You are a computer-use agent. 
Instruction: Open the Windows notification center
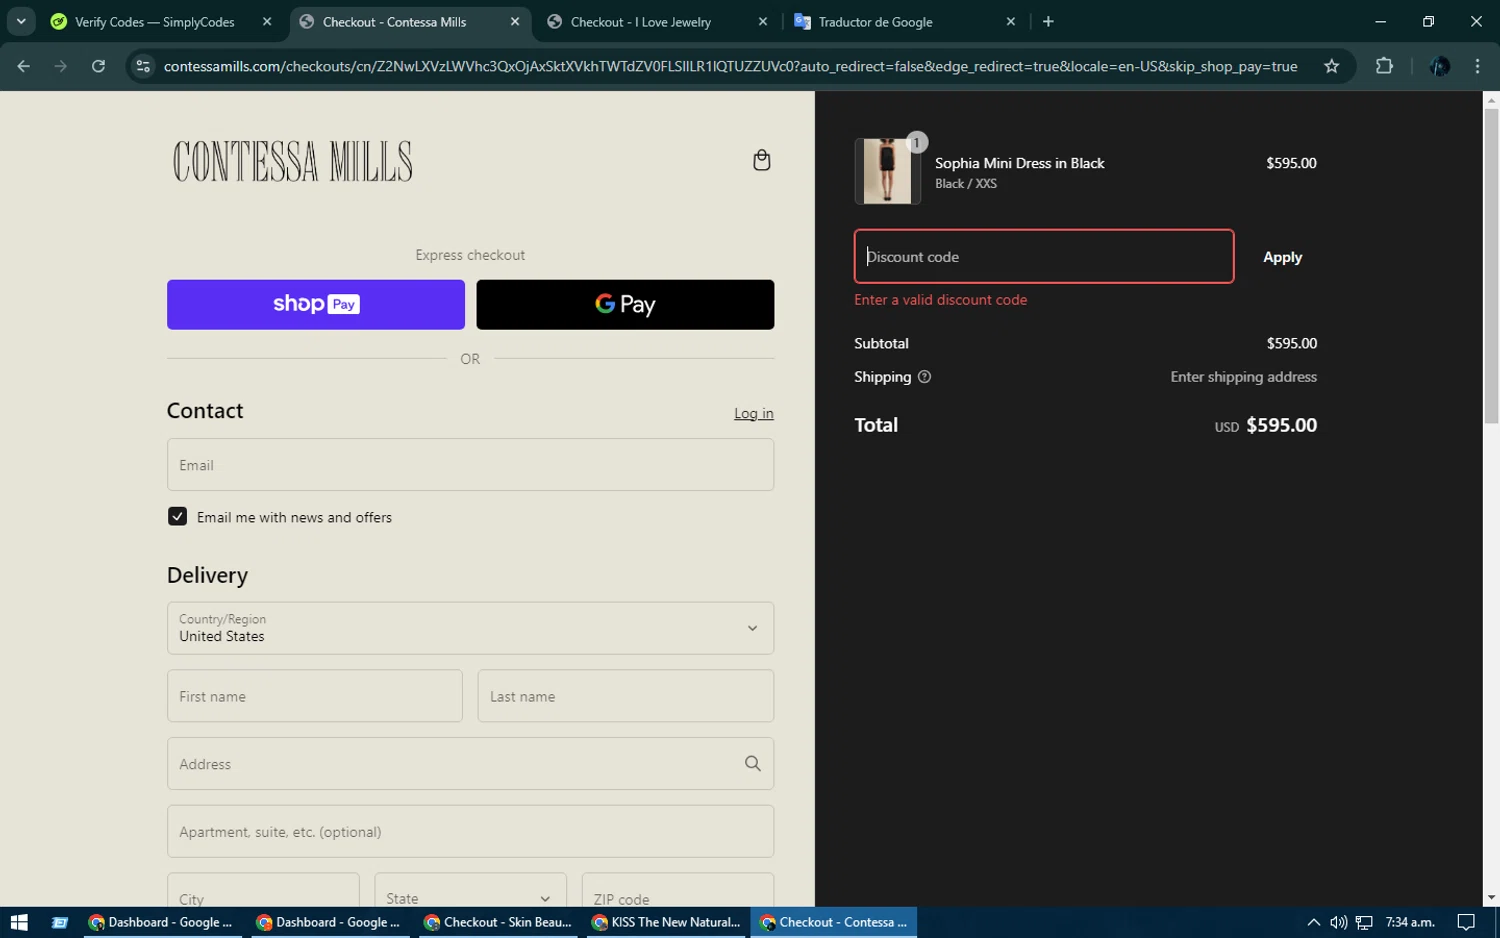click(x=1466, y=922)
